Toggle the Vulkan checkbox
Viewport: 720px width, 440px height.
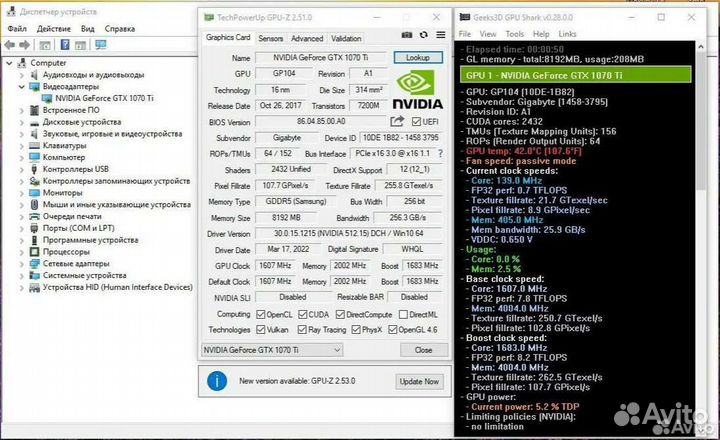pos(261,330)
